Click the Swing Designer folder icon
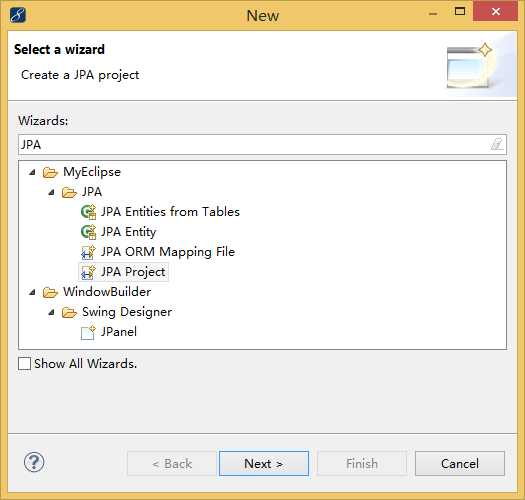The image size is (525, 500). [x=69, y=312]
